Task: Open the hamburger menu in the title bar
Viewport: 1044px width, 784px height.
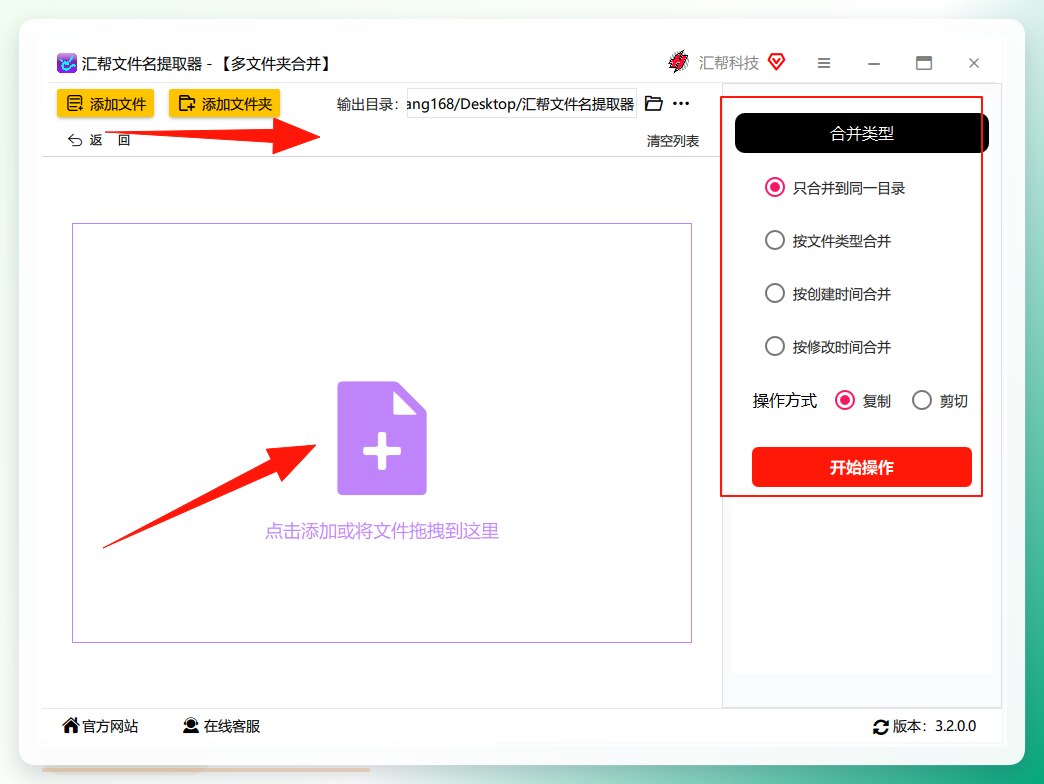Action: [x=824, y=63]
